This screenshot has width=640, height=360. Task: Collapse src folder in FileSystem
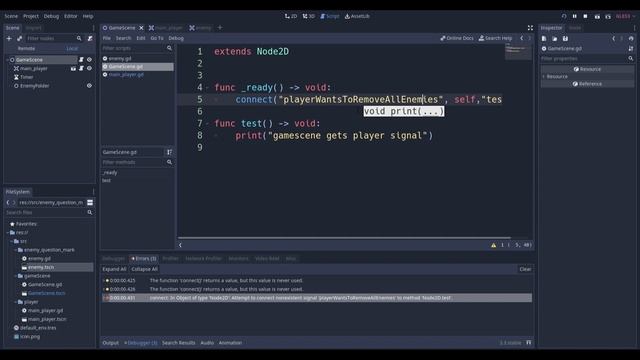click(x=12, y=241)
